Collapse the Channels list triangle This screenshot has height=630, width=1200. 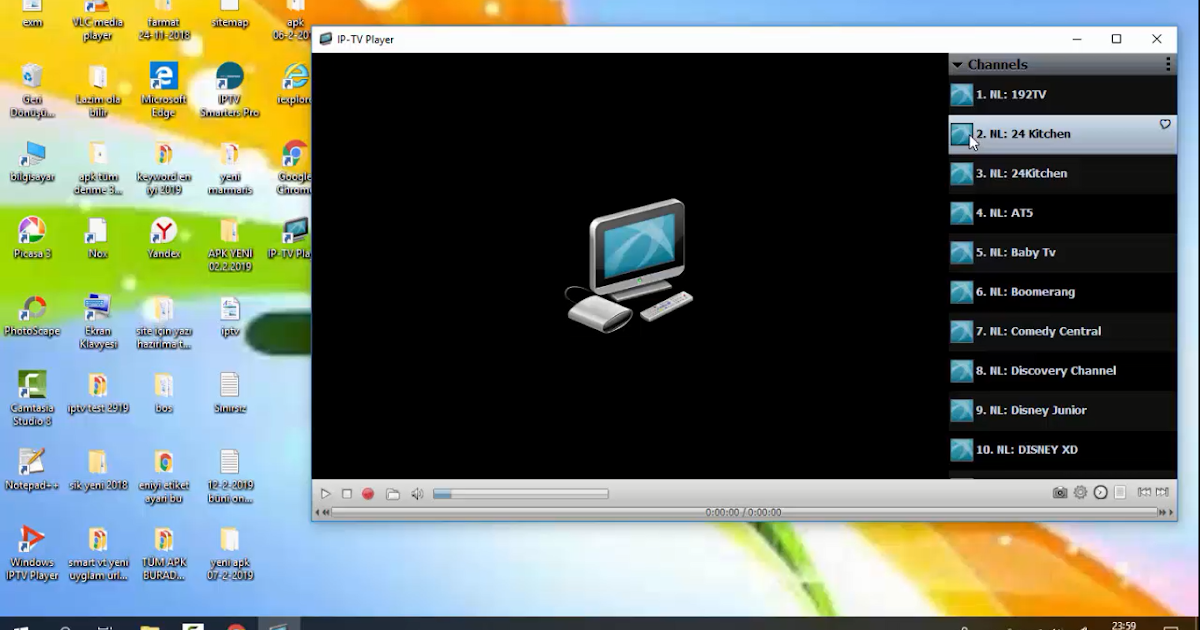coord(957,64)
